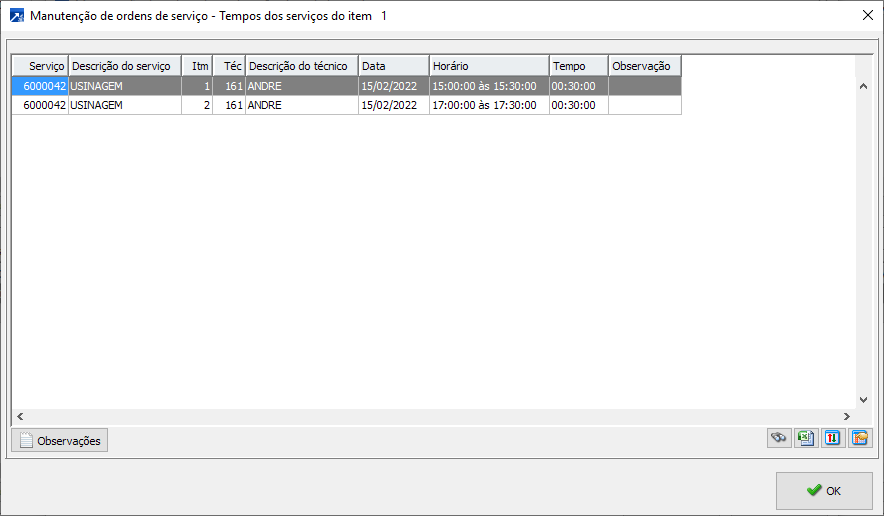Click the 161 cell in the second row
The width and height of the screenshot is (884, 516).
coord(229,105)
